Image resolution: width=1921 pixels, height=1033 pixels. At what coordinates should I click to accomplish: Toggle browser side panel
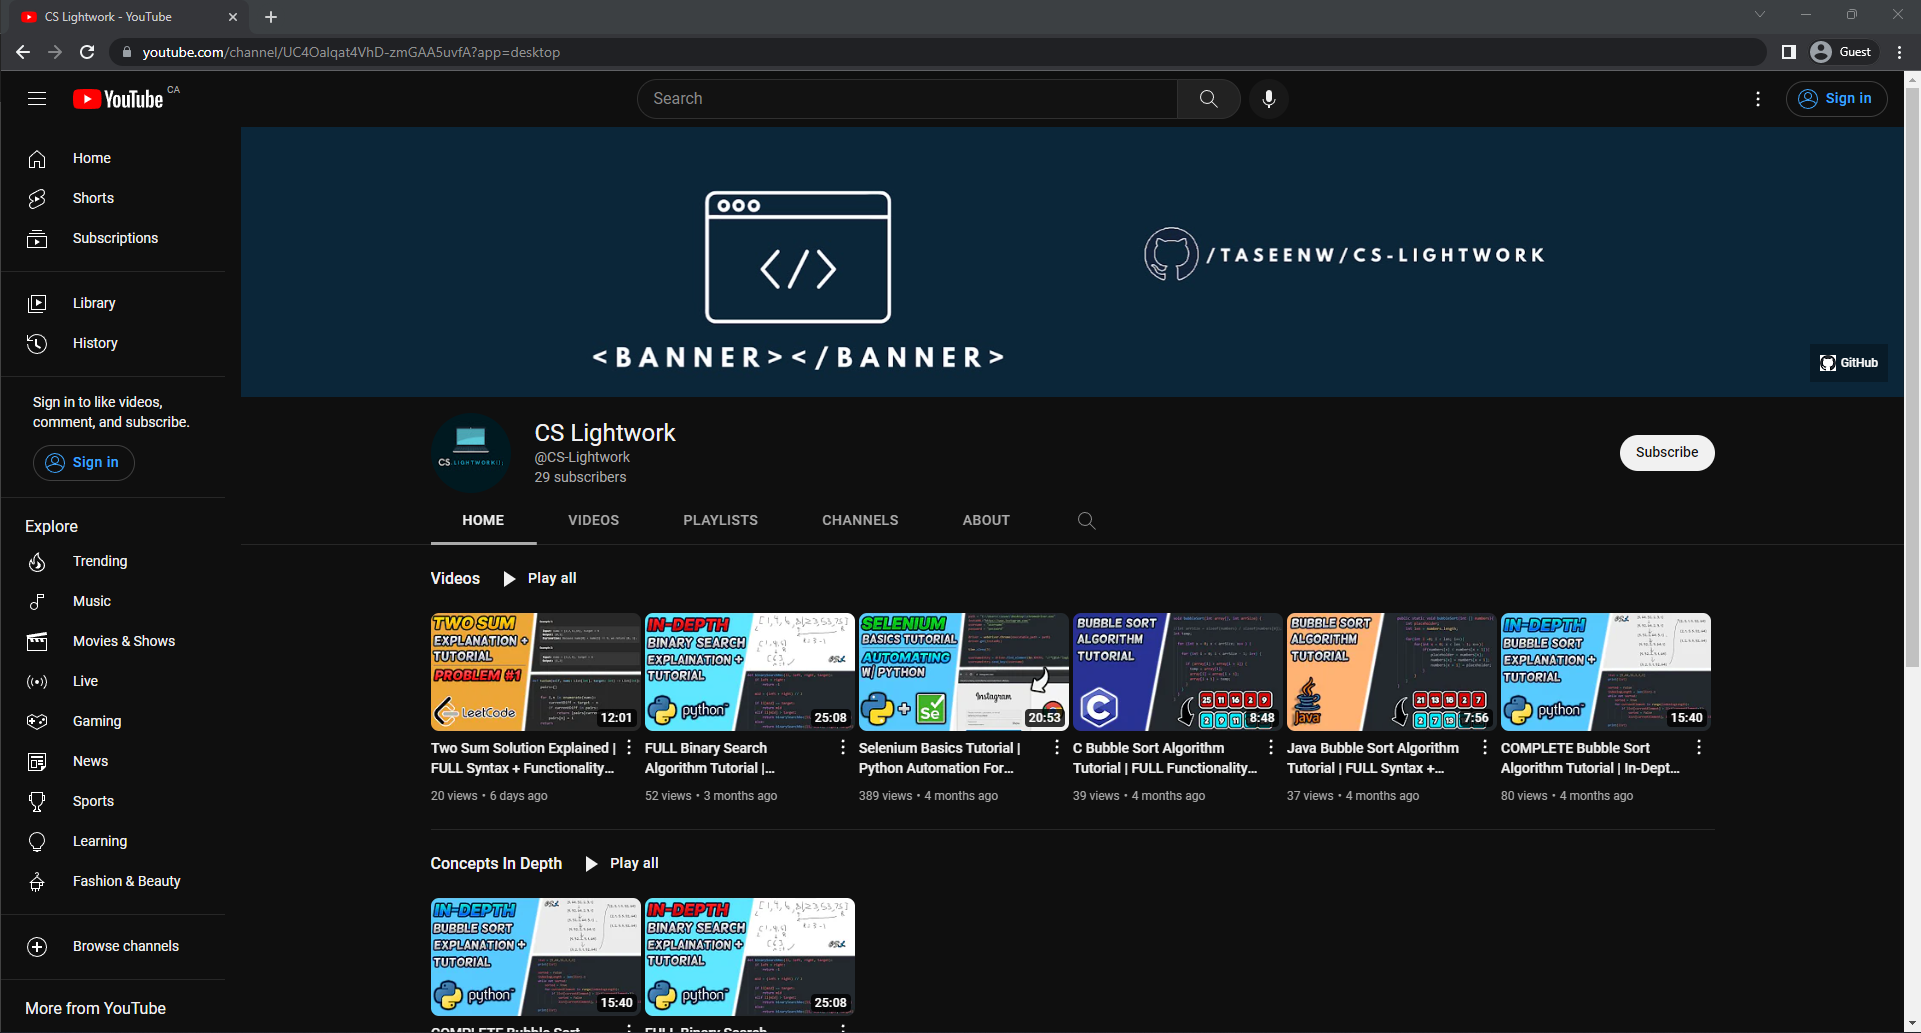(1789, 52)
